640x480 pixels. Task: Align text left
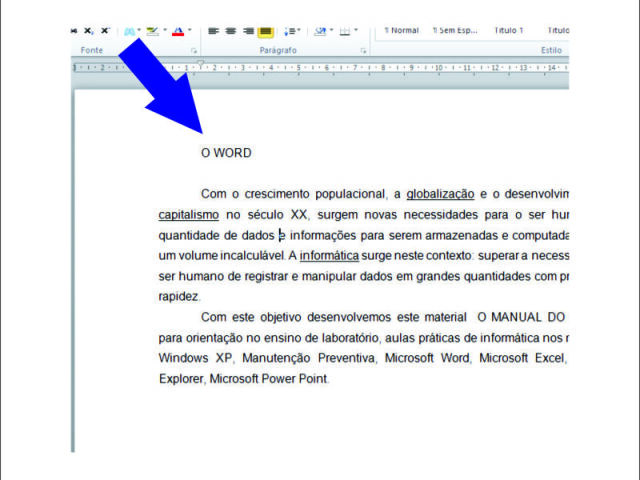click(213, 31)
